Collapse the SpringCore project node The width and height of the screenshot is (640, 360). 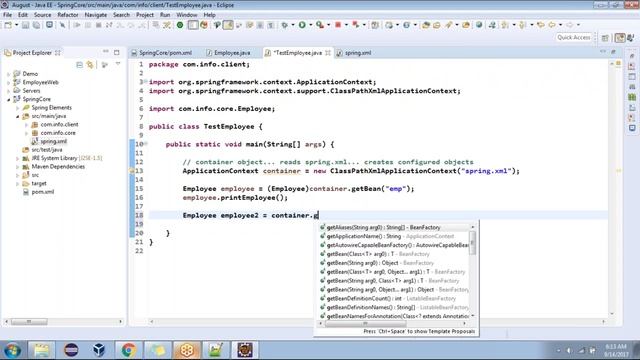coord(9,99)
